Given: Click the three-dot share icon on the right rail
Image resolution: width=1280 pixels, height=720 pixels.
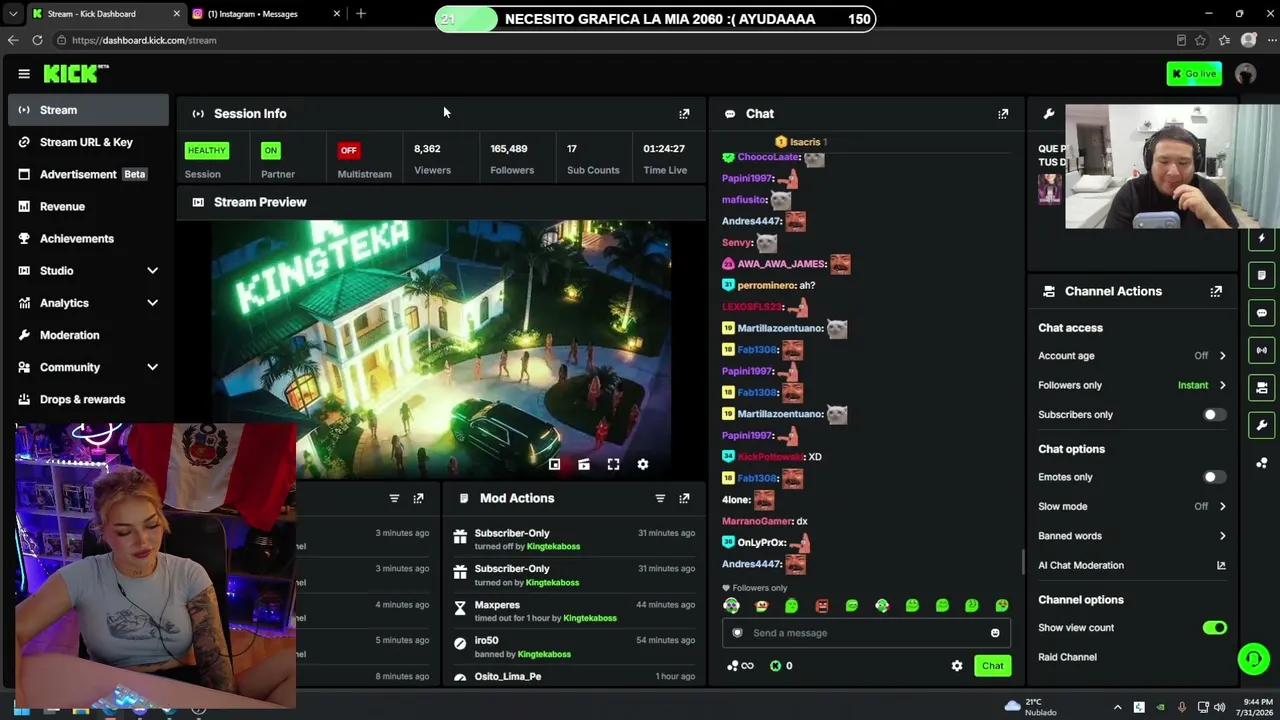Looking at the screenshot, I should 1262,463.
